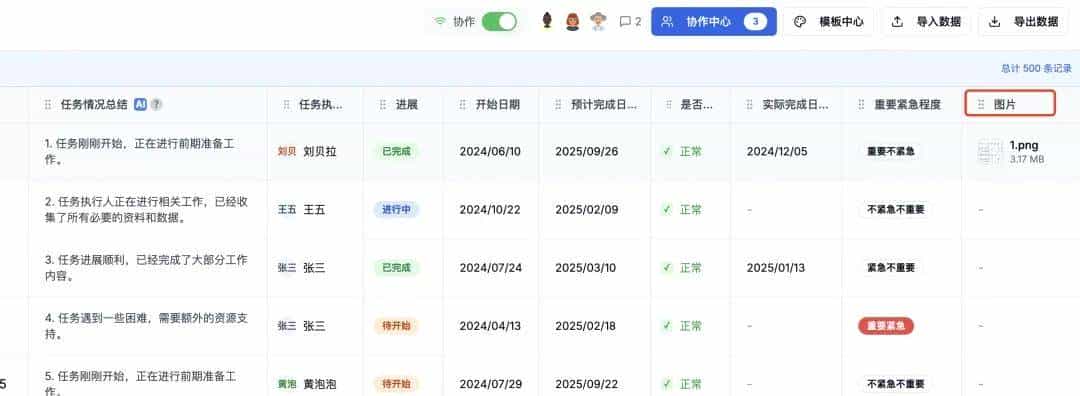Click summary cell starting 3. 任务进展顺利
The image size is (1080, 396).
pyautogui.click(x=146, y=268)
